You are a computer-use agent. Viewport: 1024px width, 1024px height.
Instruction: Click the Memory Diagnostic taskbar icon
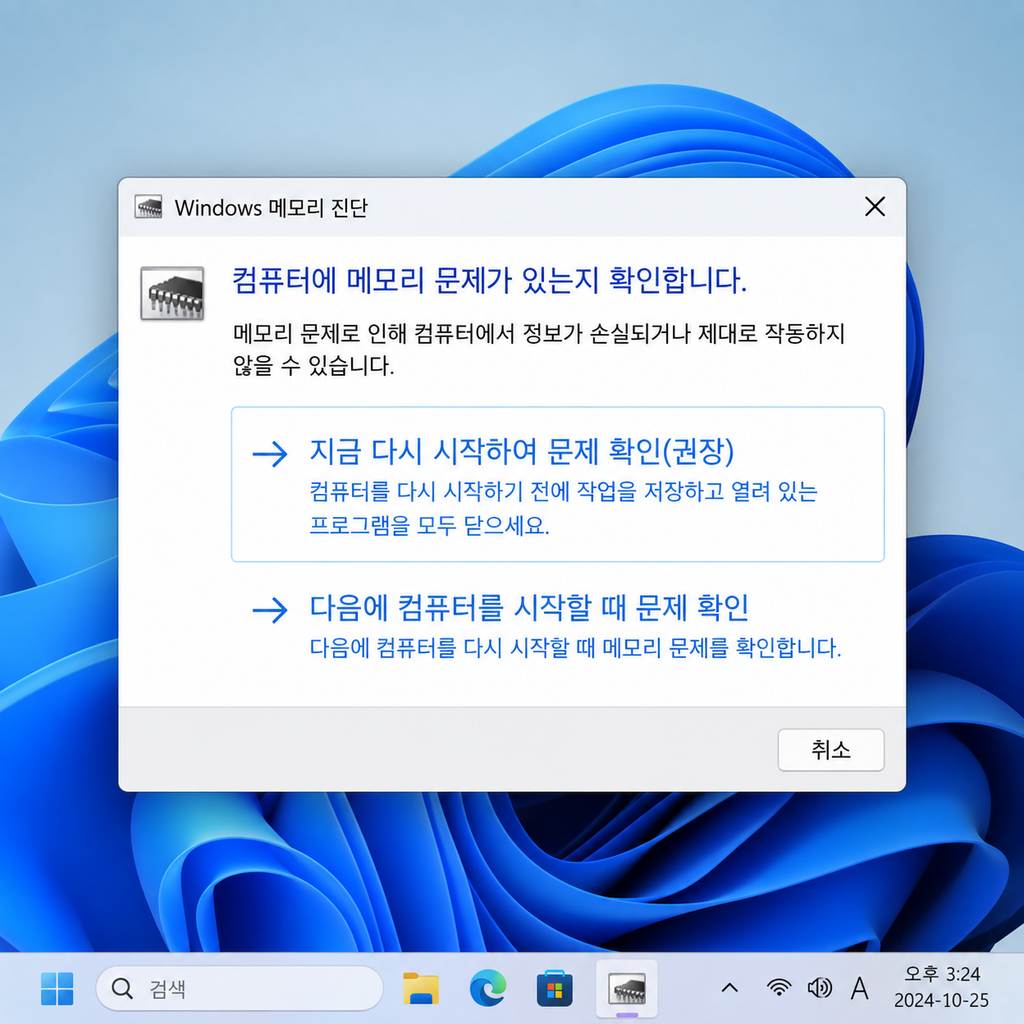point(626,989)
